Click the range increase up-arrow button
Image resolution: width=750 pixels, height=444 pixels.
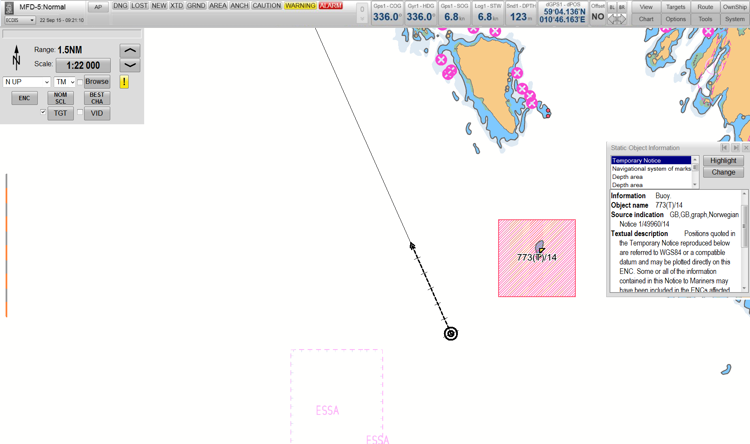pyautogui.click(x=130, y=50)
